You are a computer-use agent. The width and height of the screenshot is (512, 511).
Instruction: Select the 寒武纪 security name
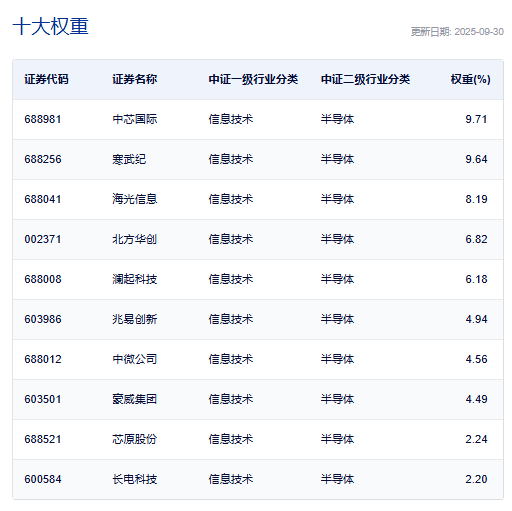(x=129, y=159)
